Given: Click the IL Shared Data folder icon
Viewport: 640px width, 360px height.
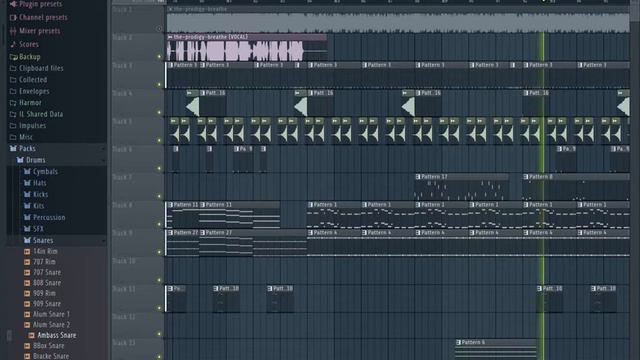Looking at the screenshot, I should coord(13,114).
